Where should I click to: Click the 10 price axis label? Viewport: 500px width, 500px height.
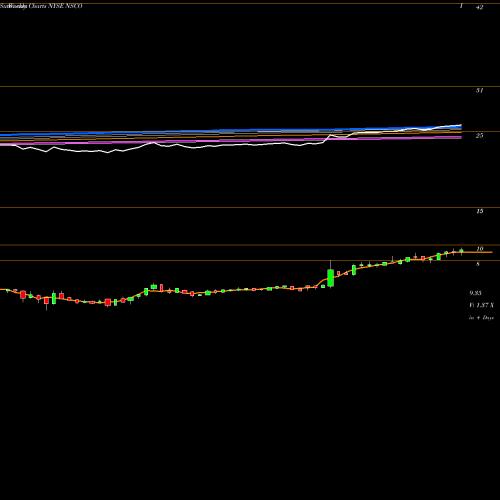479,249
